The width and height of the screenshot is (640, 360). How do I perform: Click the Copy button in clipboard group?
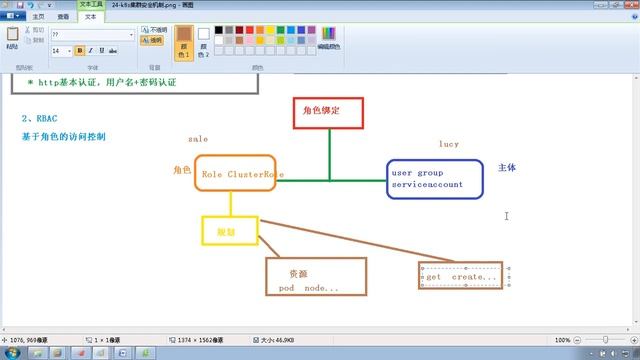point(34,40)
